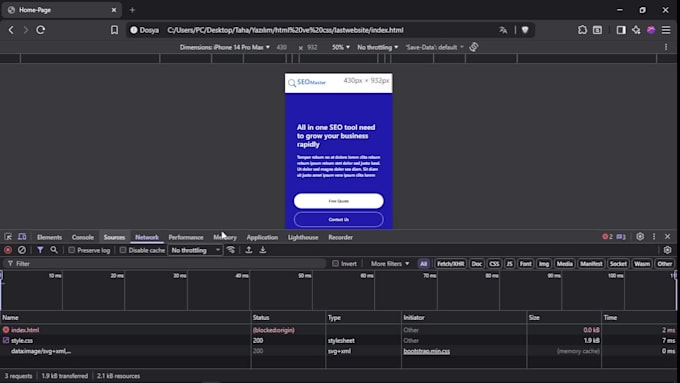
Task: Open DevTools settings gear icon
Action: (640, 237)
